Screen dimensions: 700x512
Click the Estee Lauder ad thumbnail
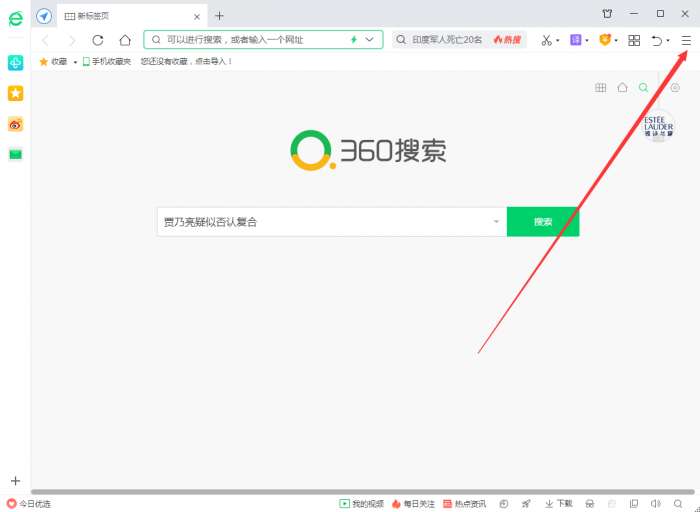coord(658,126)
